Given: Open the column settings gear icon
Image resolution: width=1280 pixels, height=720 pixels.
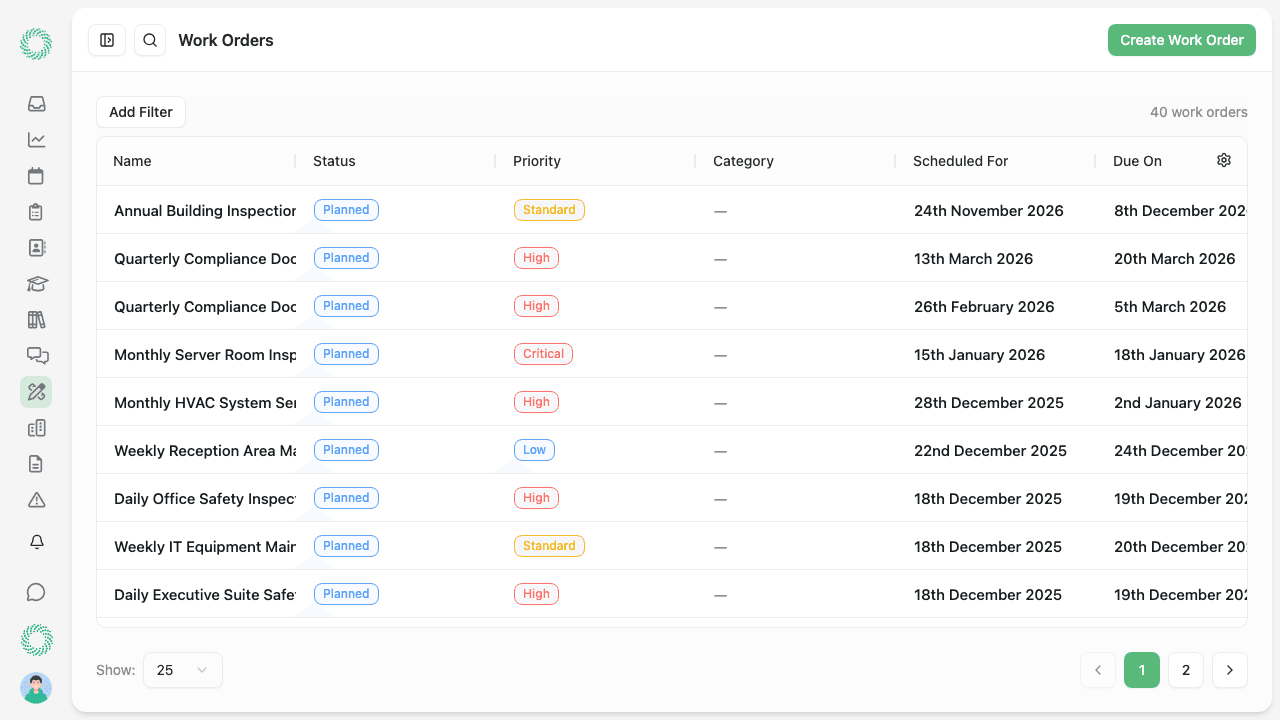Looking at the screenshot, I should [1223, 159].
